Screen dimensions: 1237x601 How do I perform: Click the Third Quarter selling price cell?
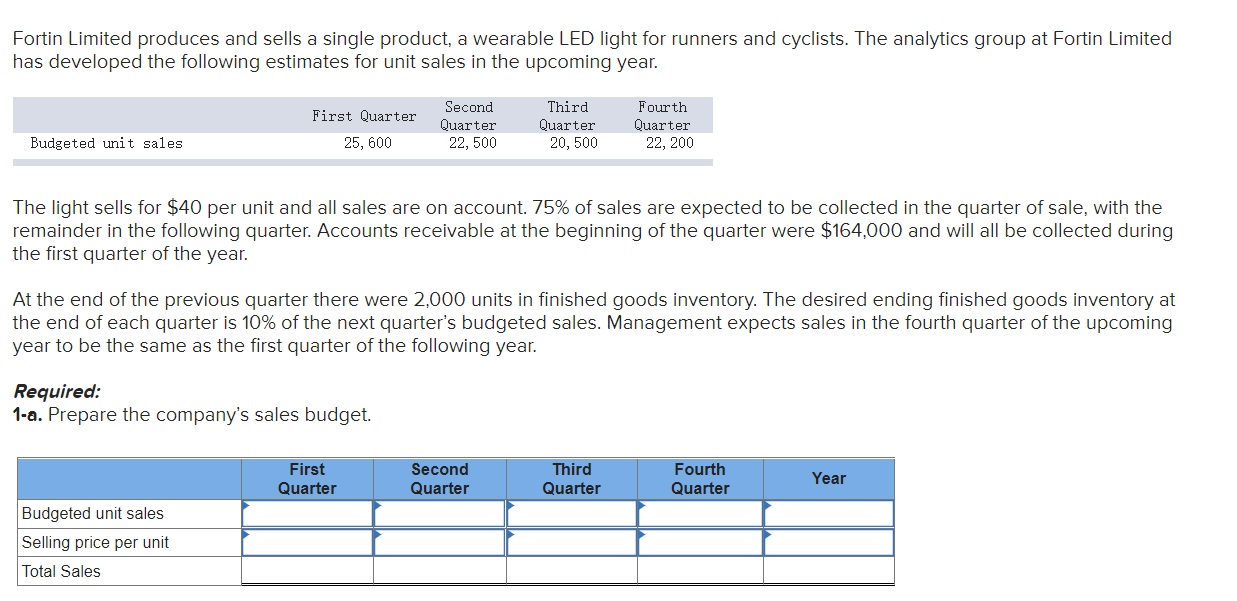572,542
